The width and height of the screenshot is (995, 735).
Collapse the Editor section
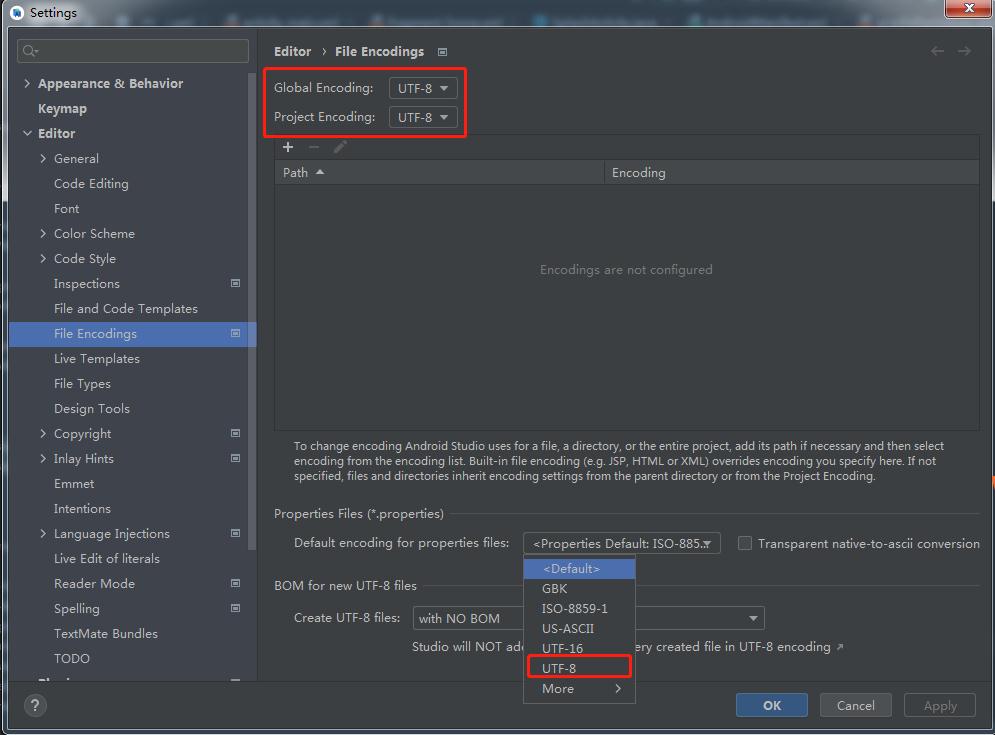[27, 133]
